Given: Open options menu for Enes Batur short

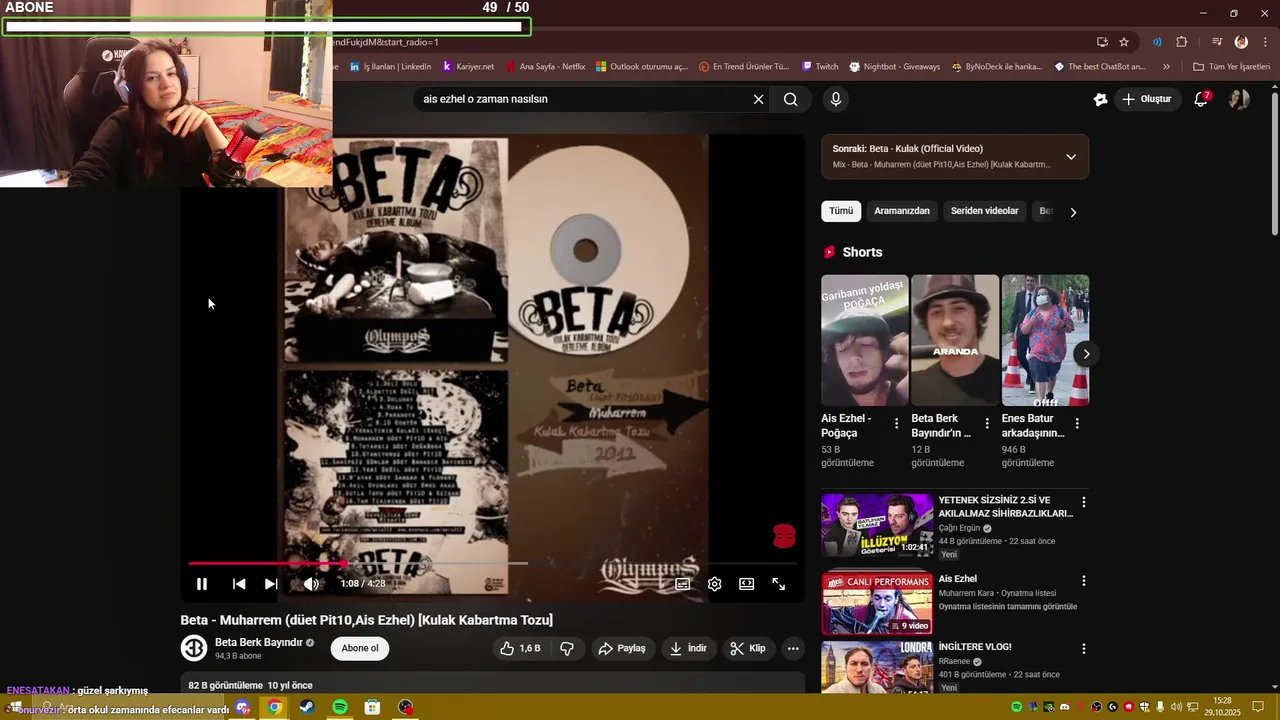Looking at the screenshot, I should [x=1077, y=424].
